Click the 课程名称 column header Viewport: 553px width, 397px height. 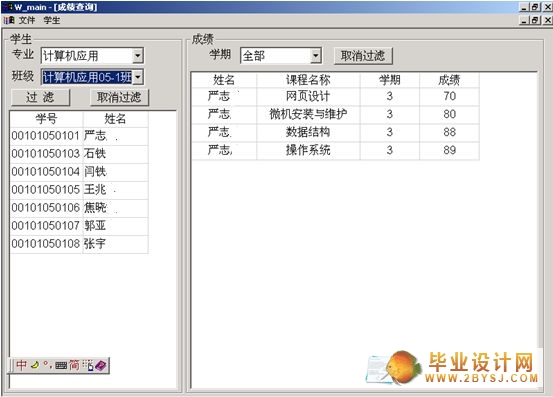(308, 80)
